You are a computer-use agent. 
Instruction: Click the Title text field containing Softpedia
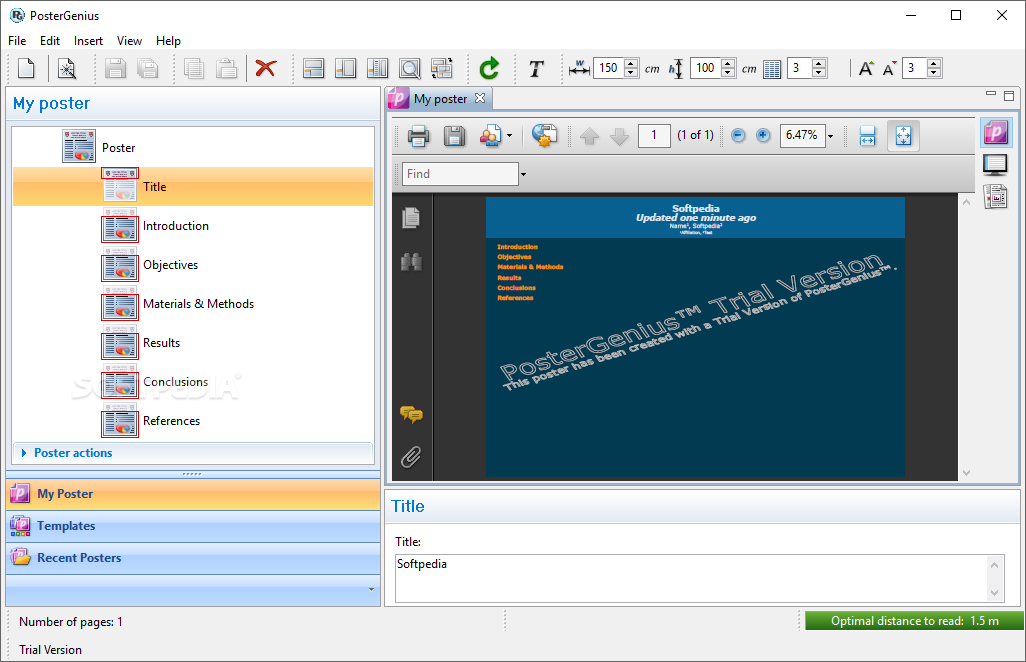(x=691, y=578)
